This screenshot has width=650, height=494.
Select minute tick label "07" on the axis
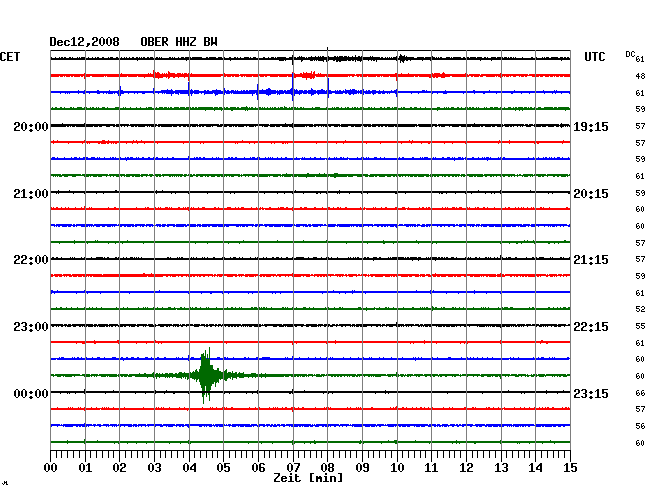(293, 467)
